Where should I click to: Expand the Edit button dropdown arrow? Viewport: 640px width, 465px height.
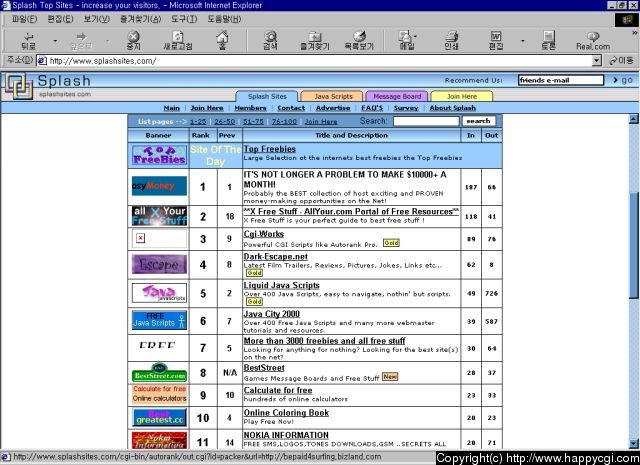(x=522, y=41)
